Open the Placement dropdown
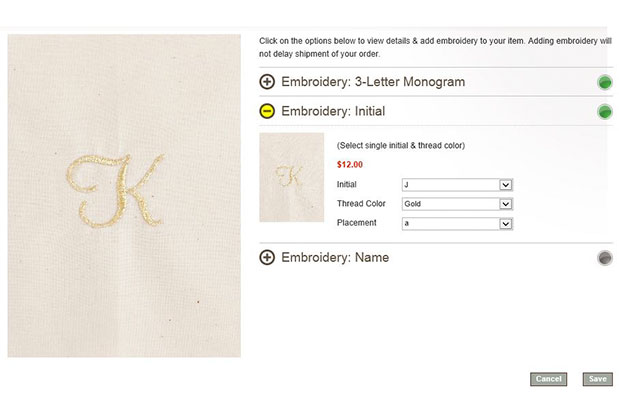 [x=456, y=223]
